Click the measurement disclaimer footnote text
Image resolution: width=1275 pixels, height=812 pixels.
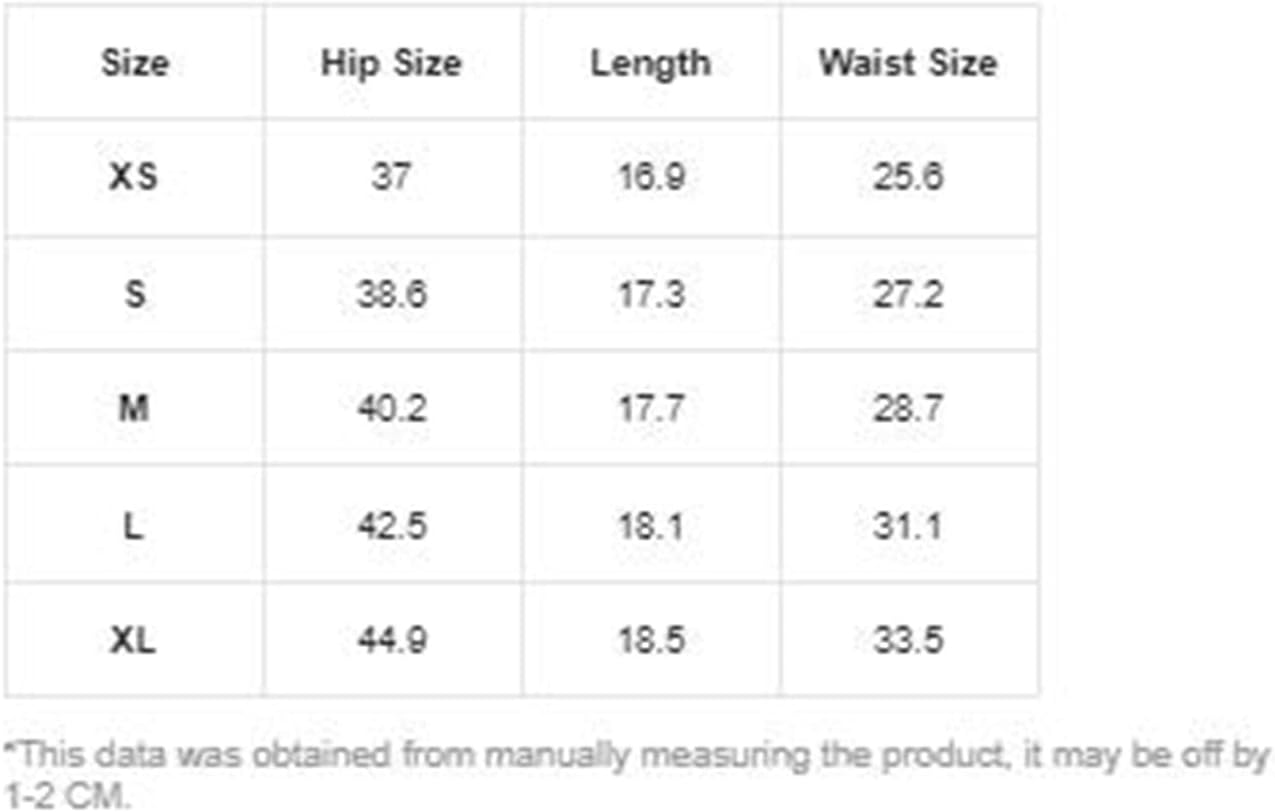coord(637,774)
